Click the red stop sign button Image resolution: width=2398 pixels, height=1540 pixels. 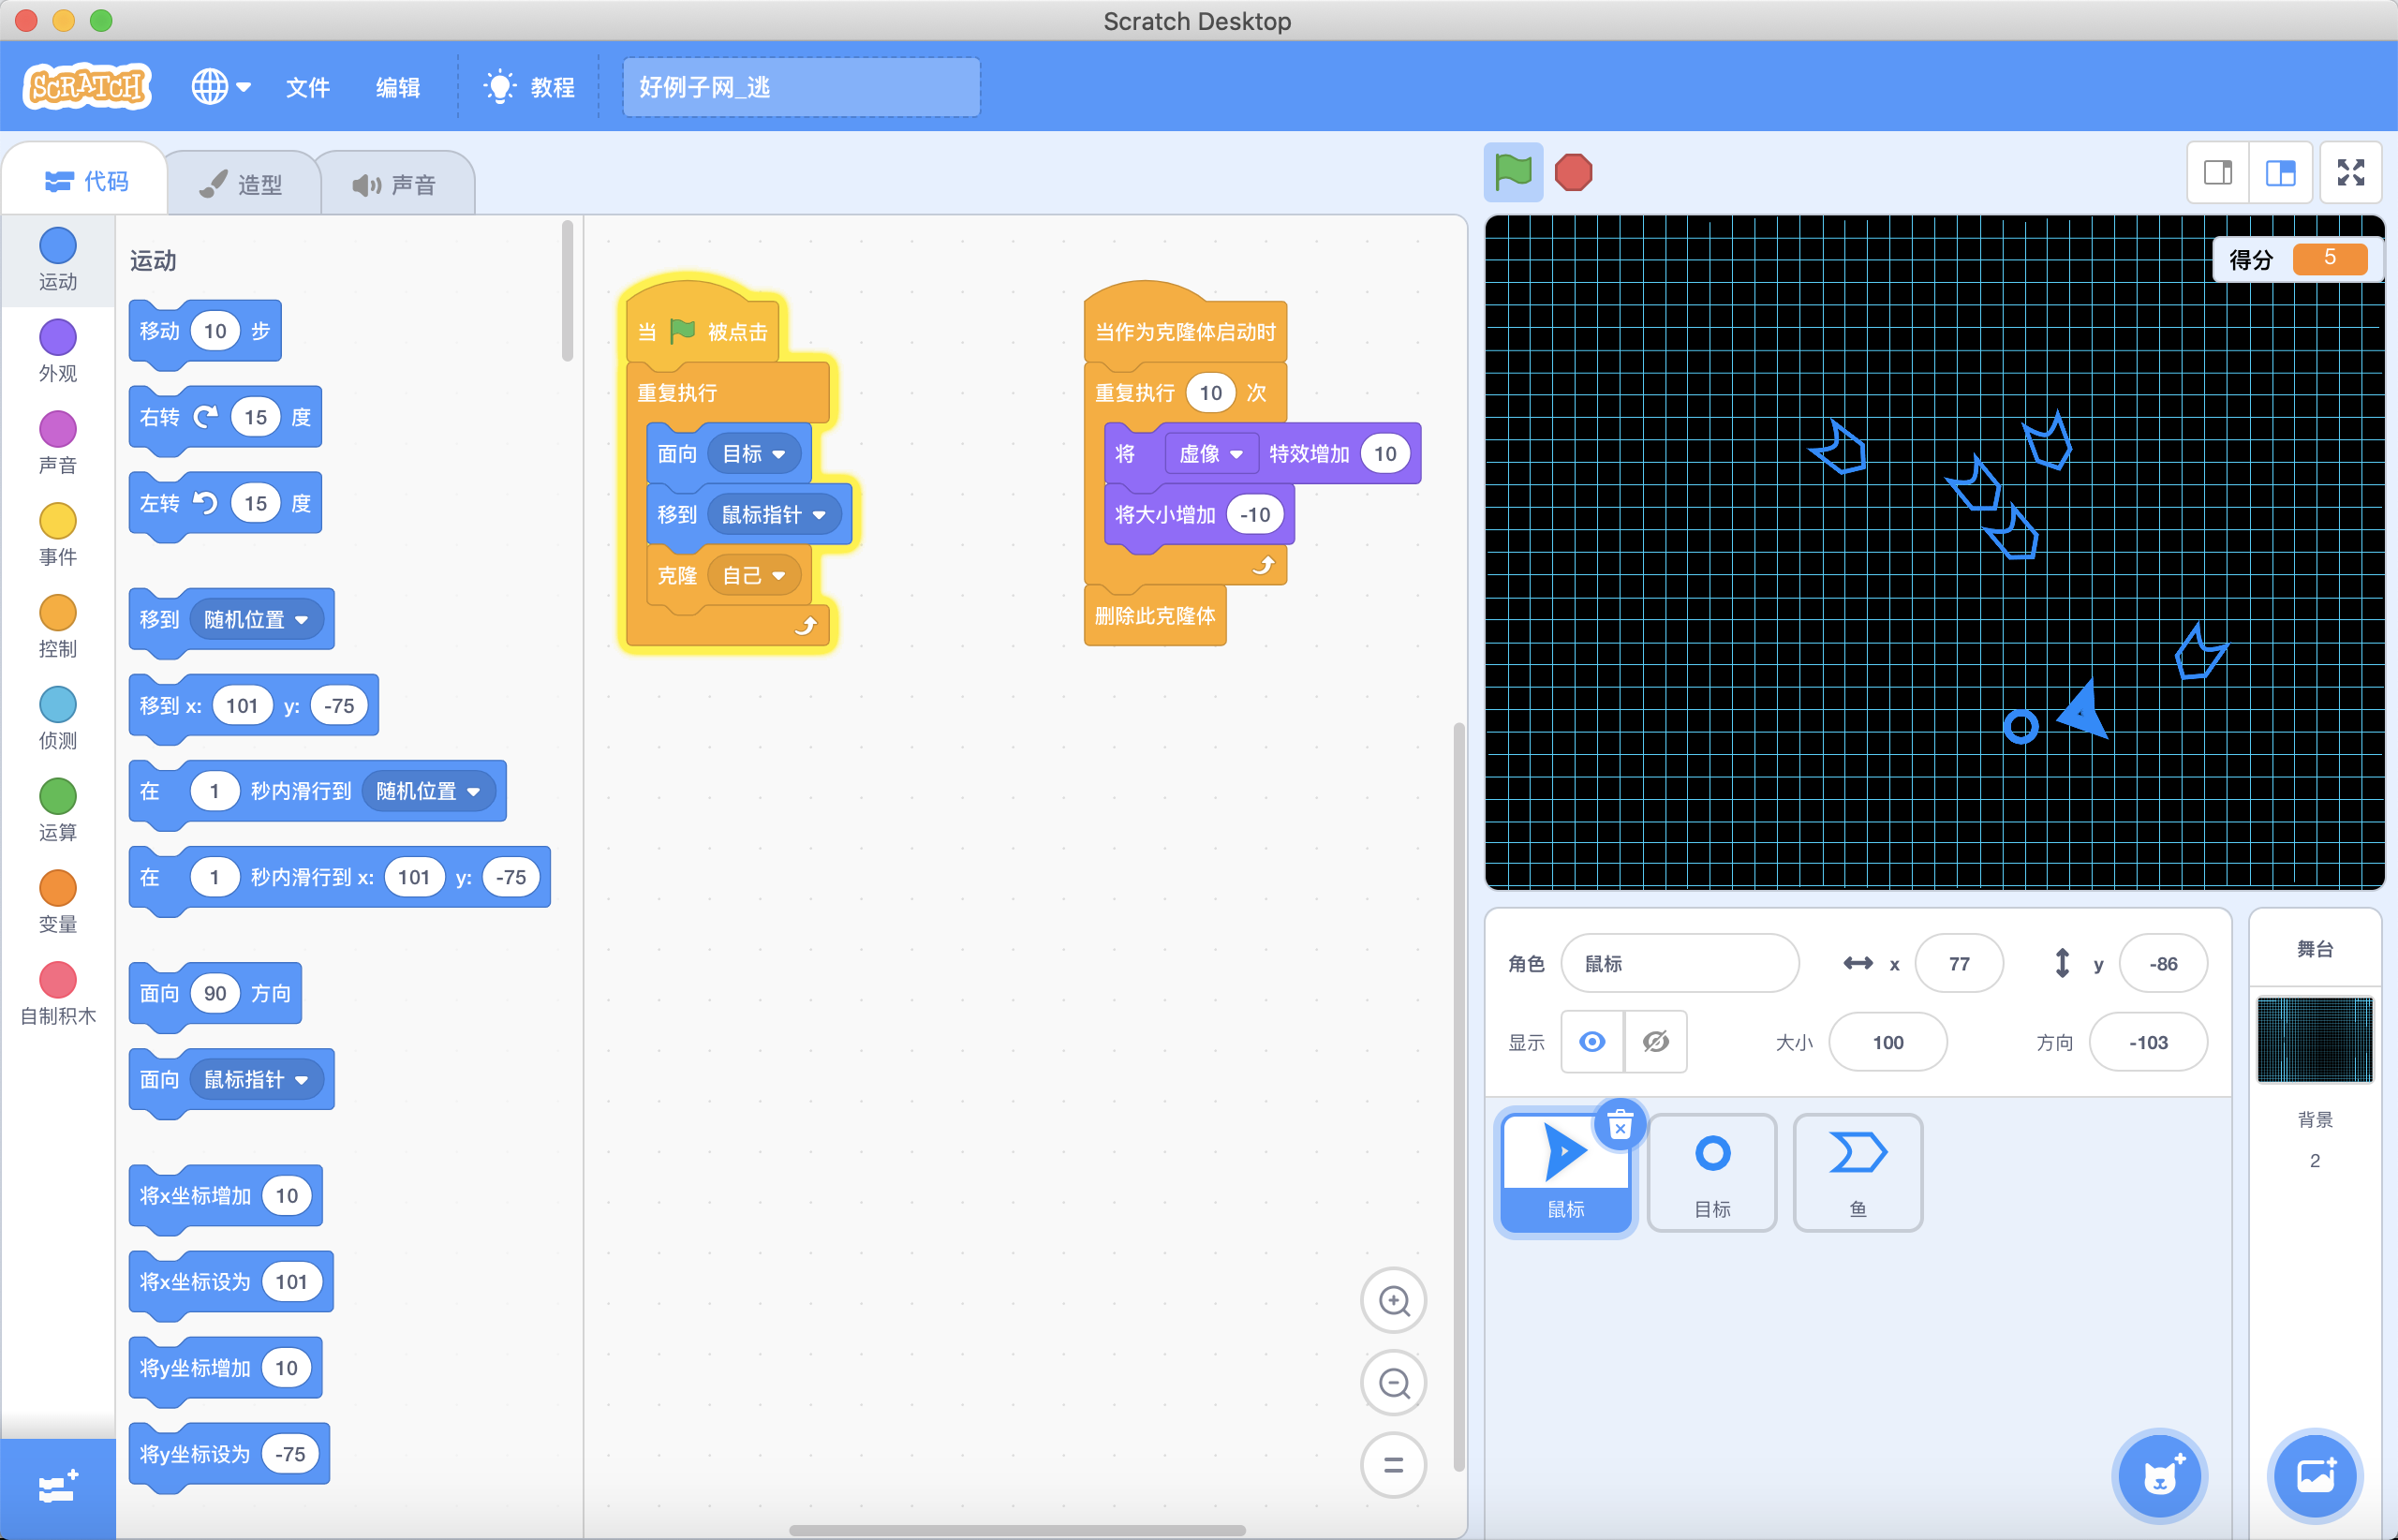[1573, 173]
